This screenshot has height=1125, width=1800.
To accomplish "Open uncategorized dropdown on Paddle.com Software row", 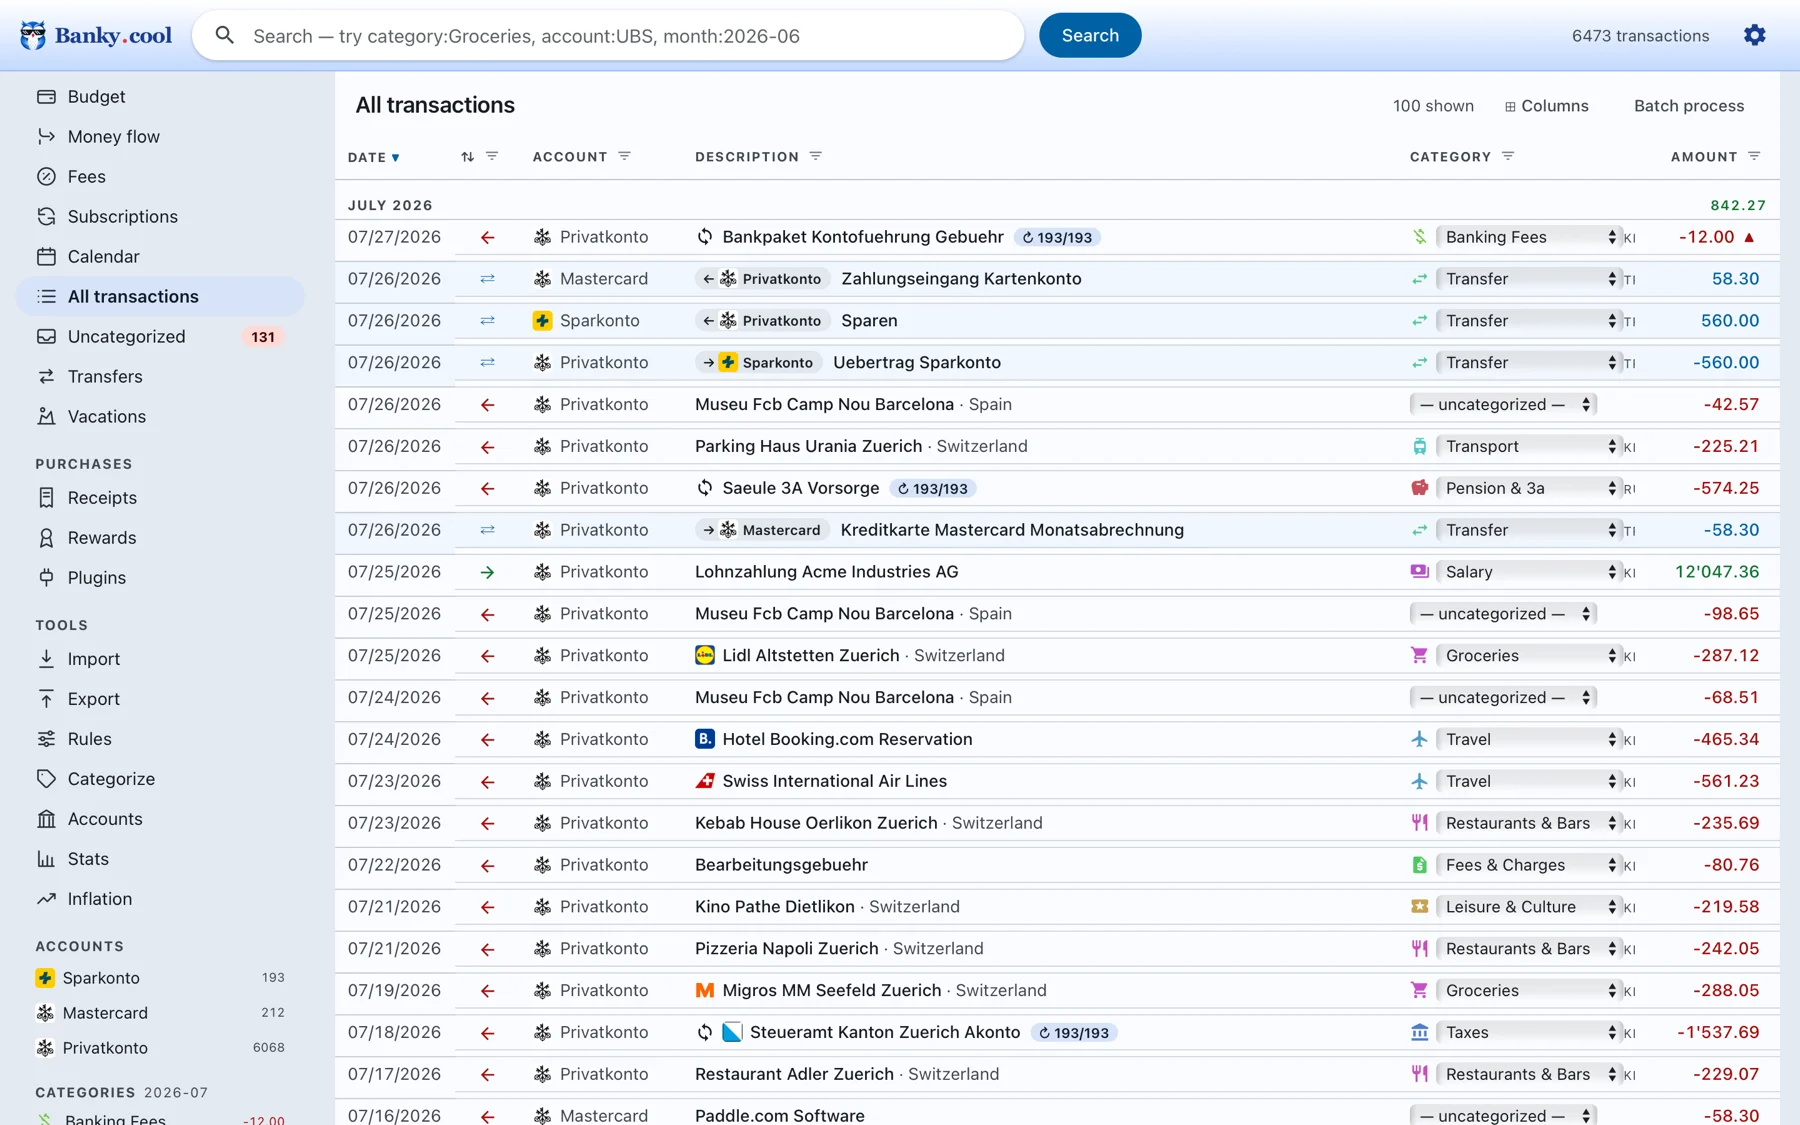I will coord(1503,1115).
